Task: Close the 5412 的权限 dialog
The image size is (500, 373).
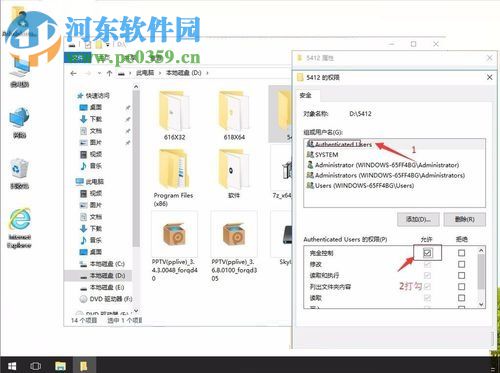Action: (x=489, y=78)
